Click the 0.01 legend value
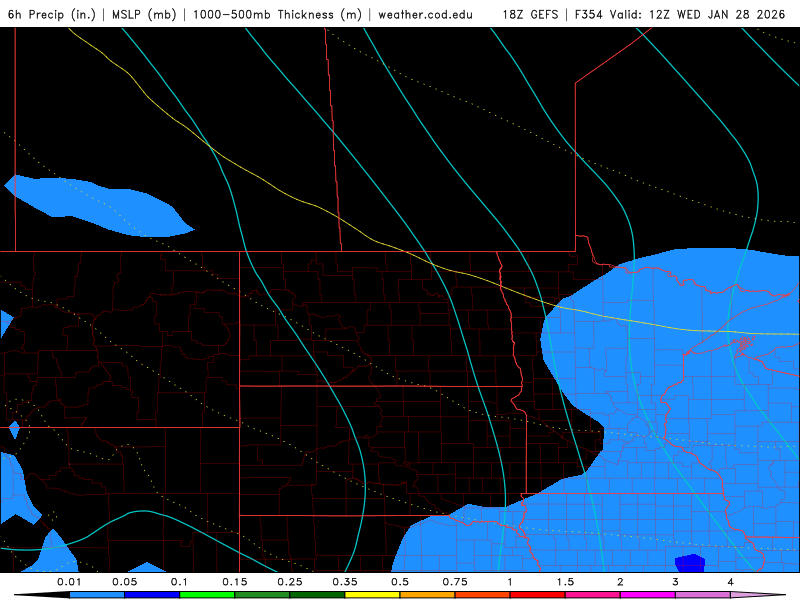The width and height of the screenshot is (800, 600). [69, 582]
